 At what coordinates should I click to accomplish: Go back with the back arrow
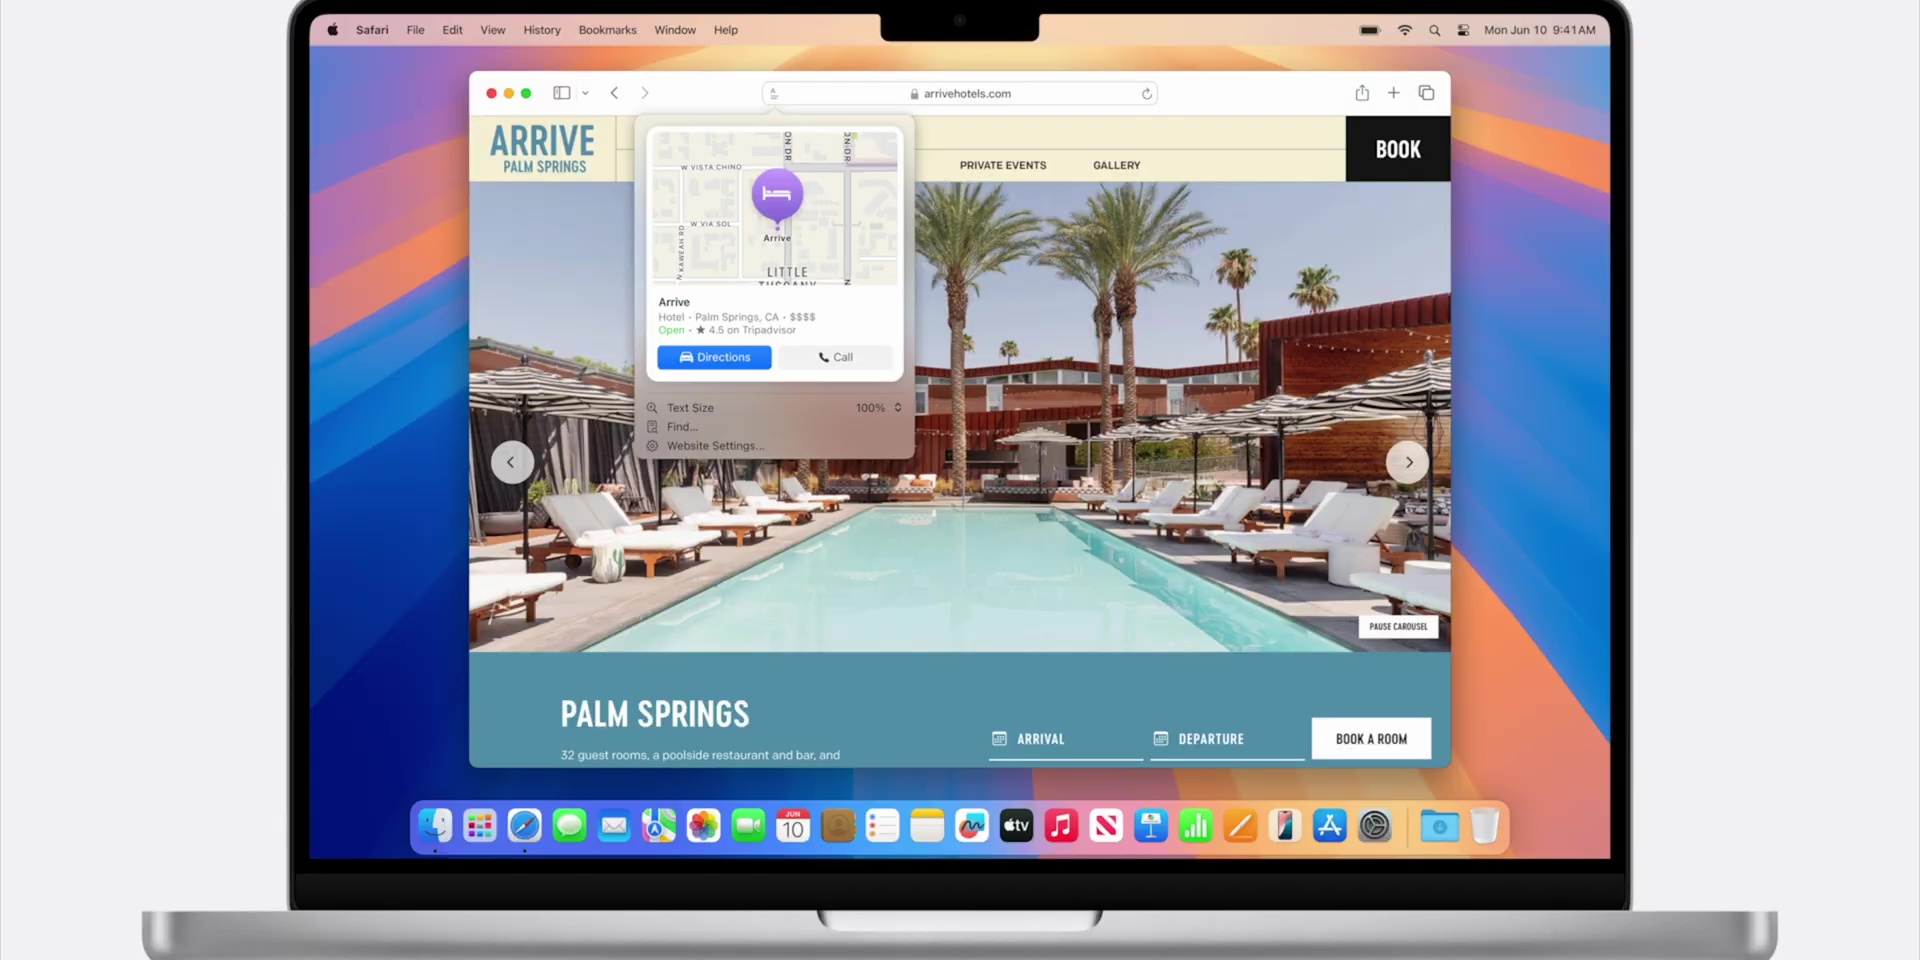(614, 93)
